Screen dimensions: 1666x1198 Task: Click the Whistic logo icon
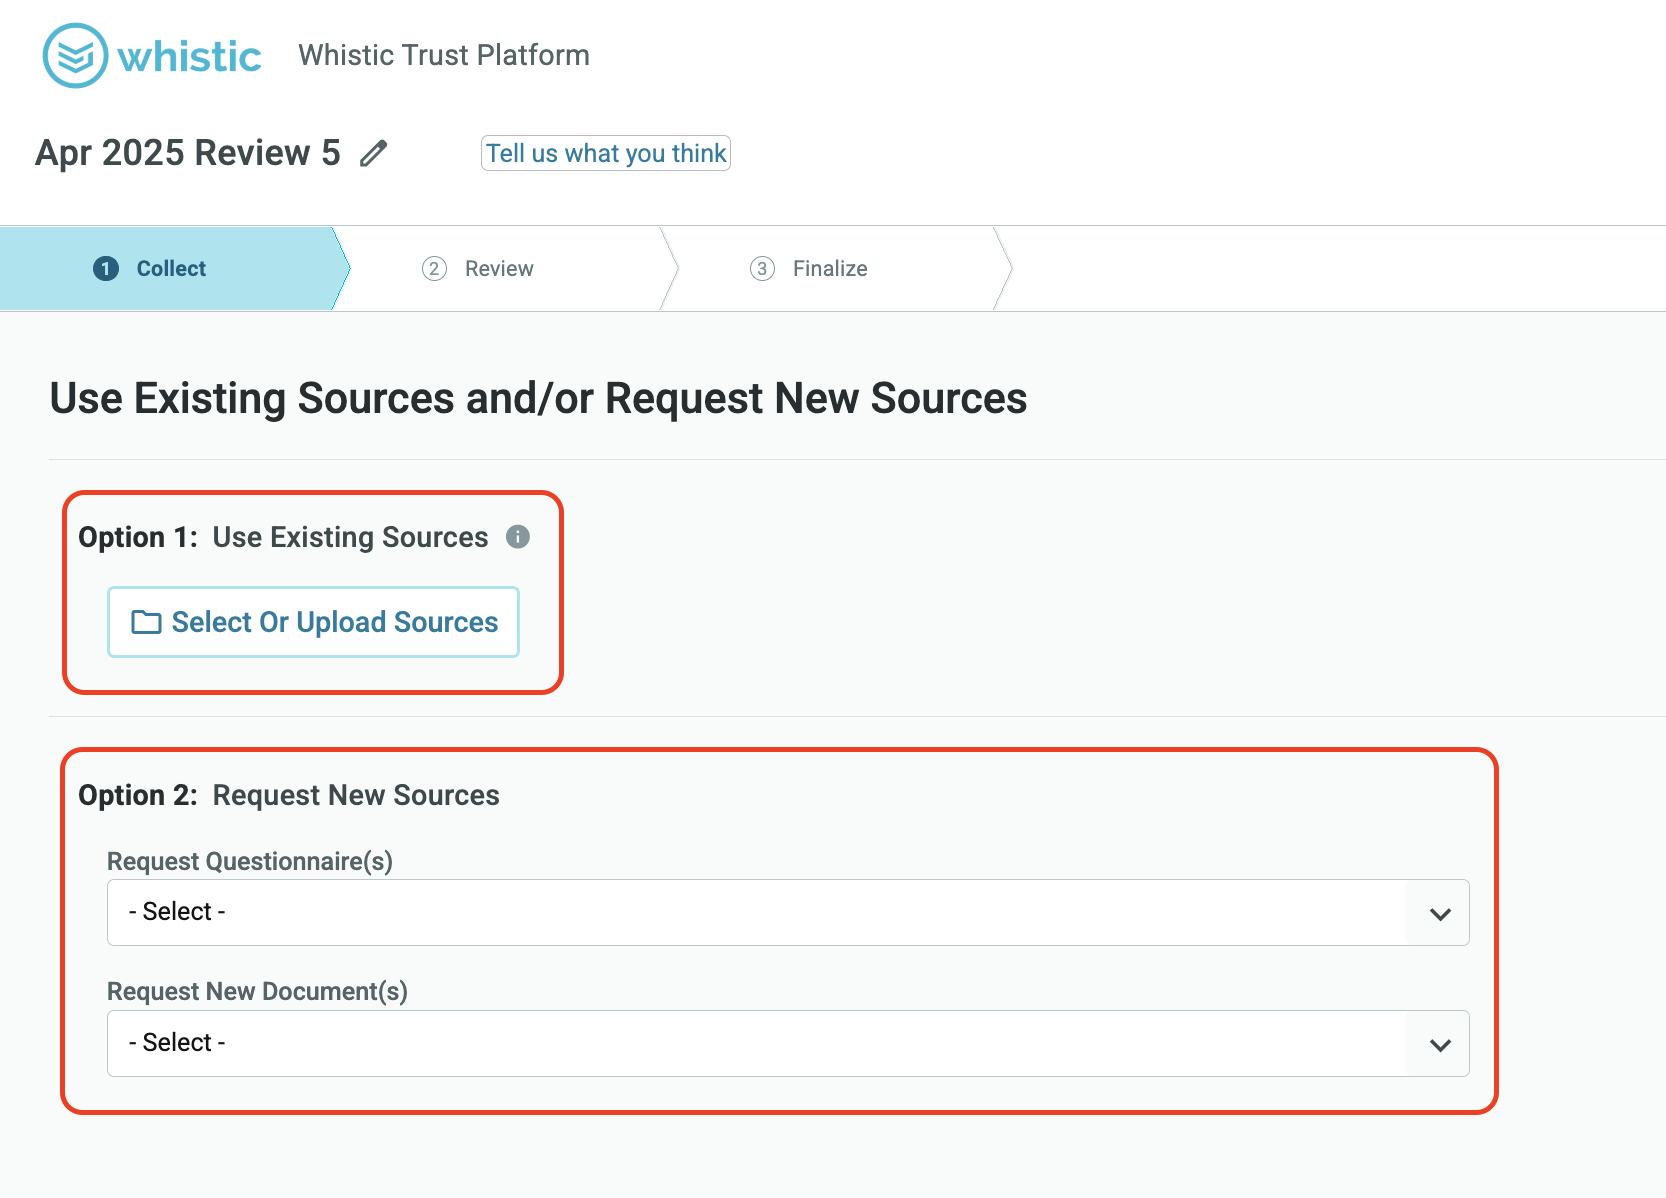coord(75,56)
